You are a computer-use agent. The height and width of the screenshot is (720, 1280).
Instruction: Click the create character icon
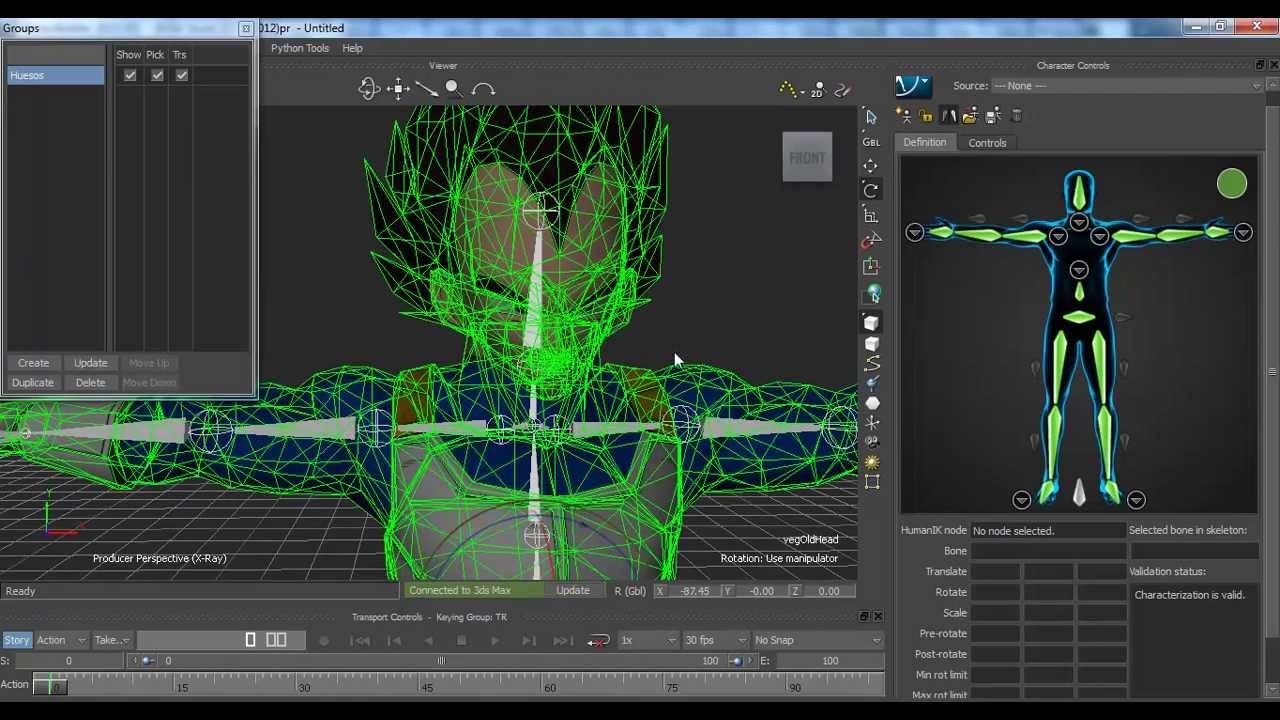903,116
